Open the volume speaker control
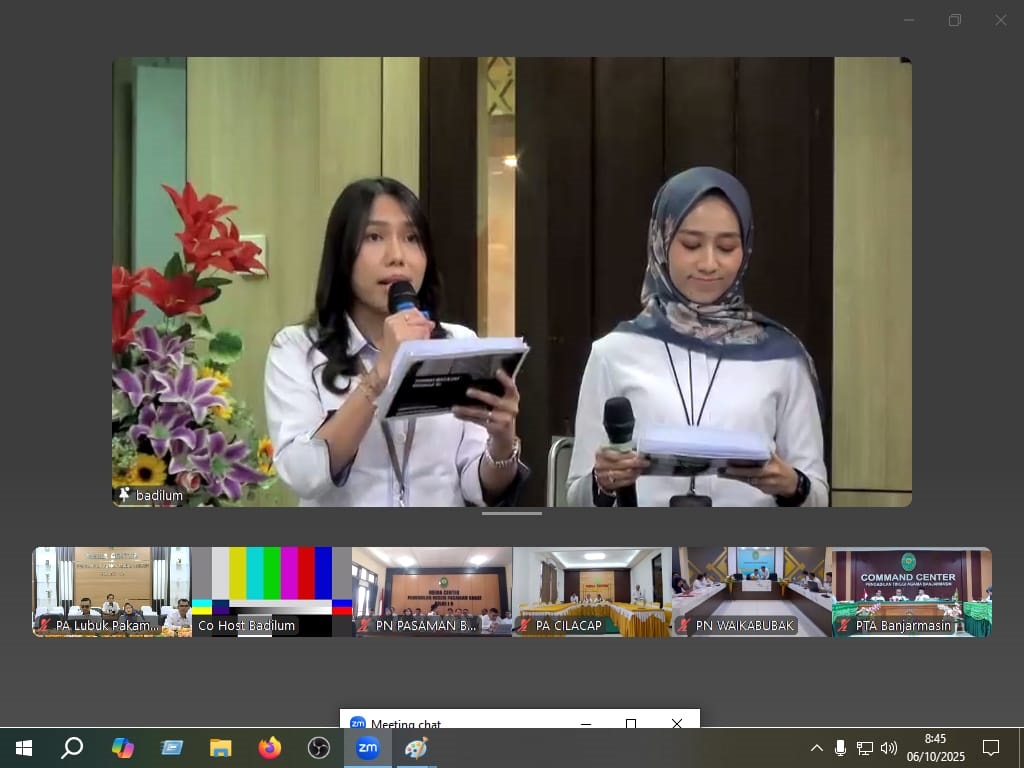The width and height of the screenshot is (1024, 768). tap(888, 747)
